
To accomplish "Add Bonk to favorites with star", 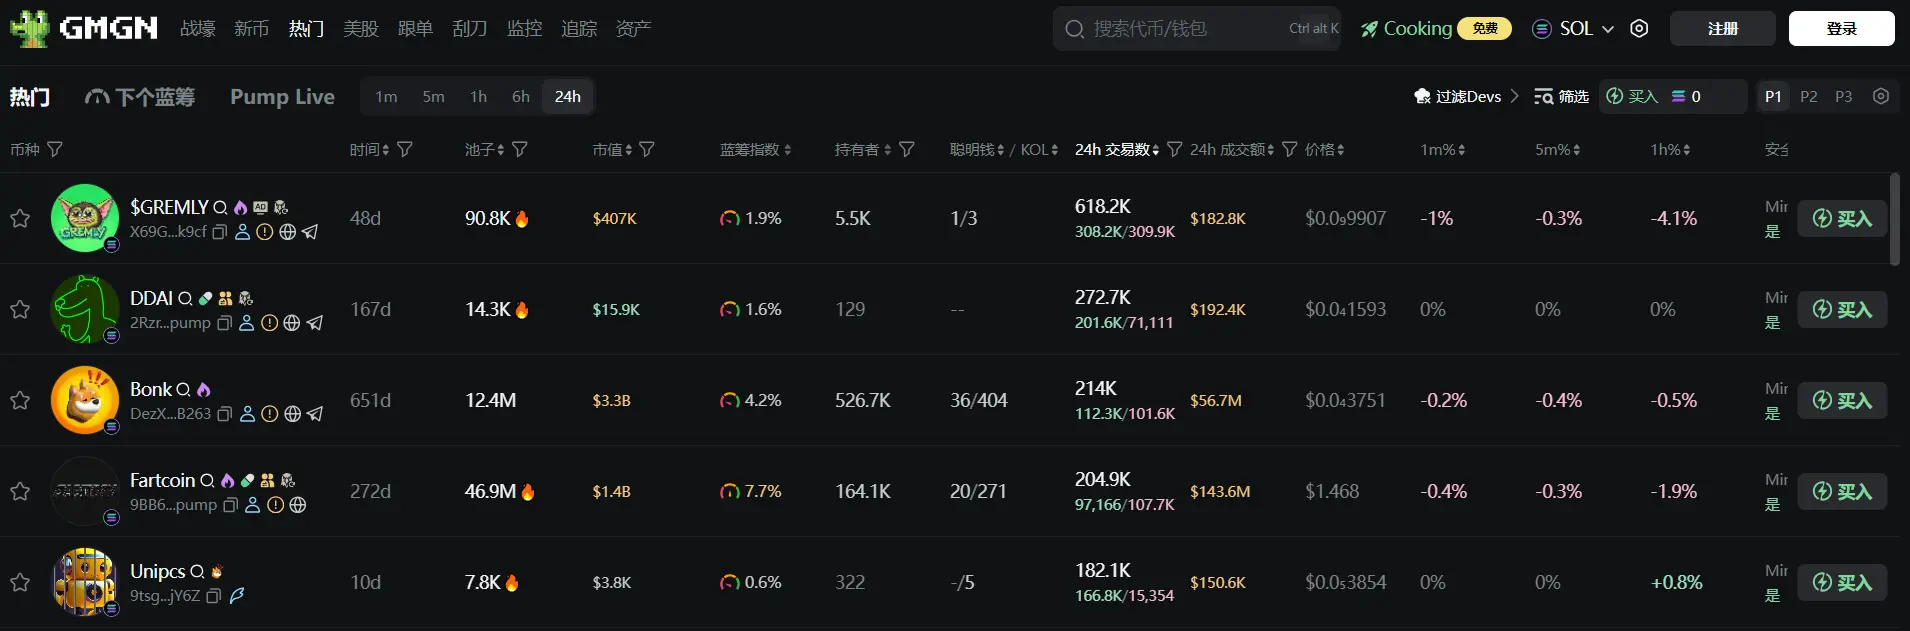I will [20, 400].
